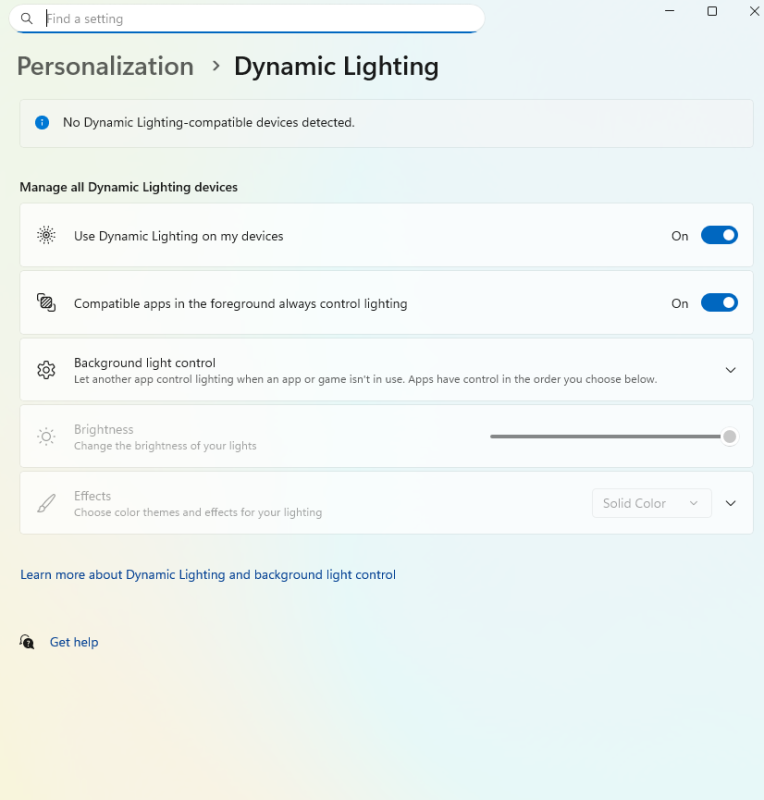Click the search magnifier icon
764x800 pixels.
[27, 19]
